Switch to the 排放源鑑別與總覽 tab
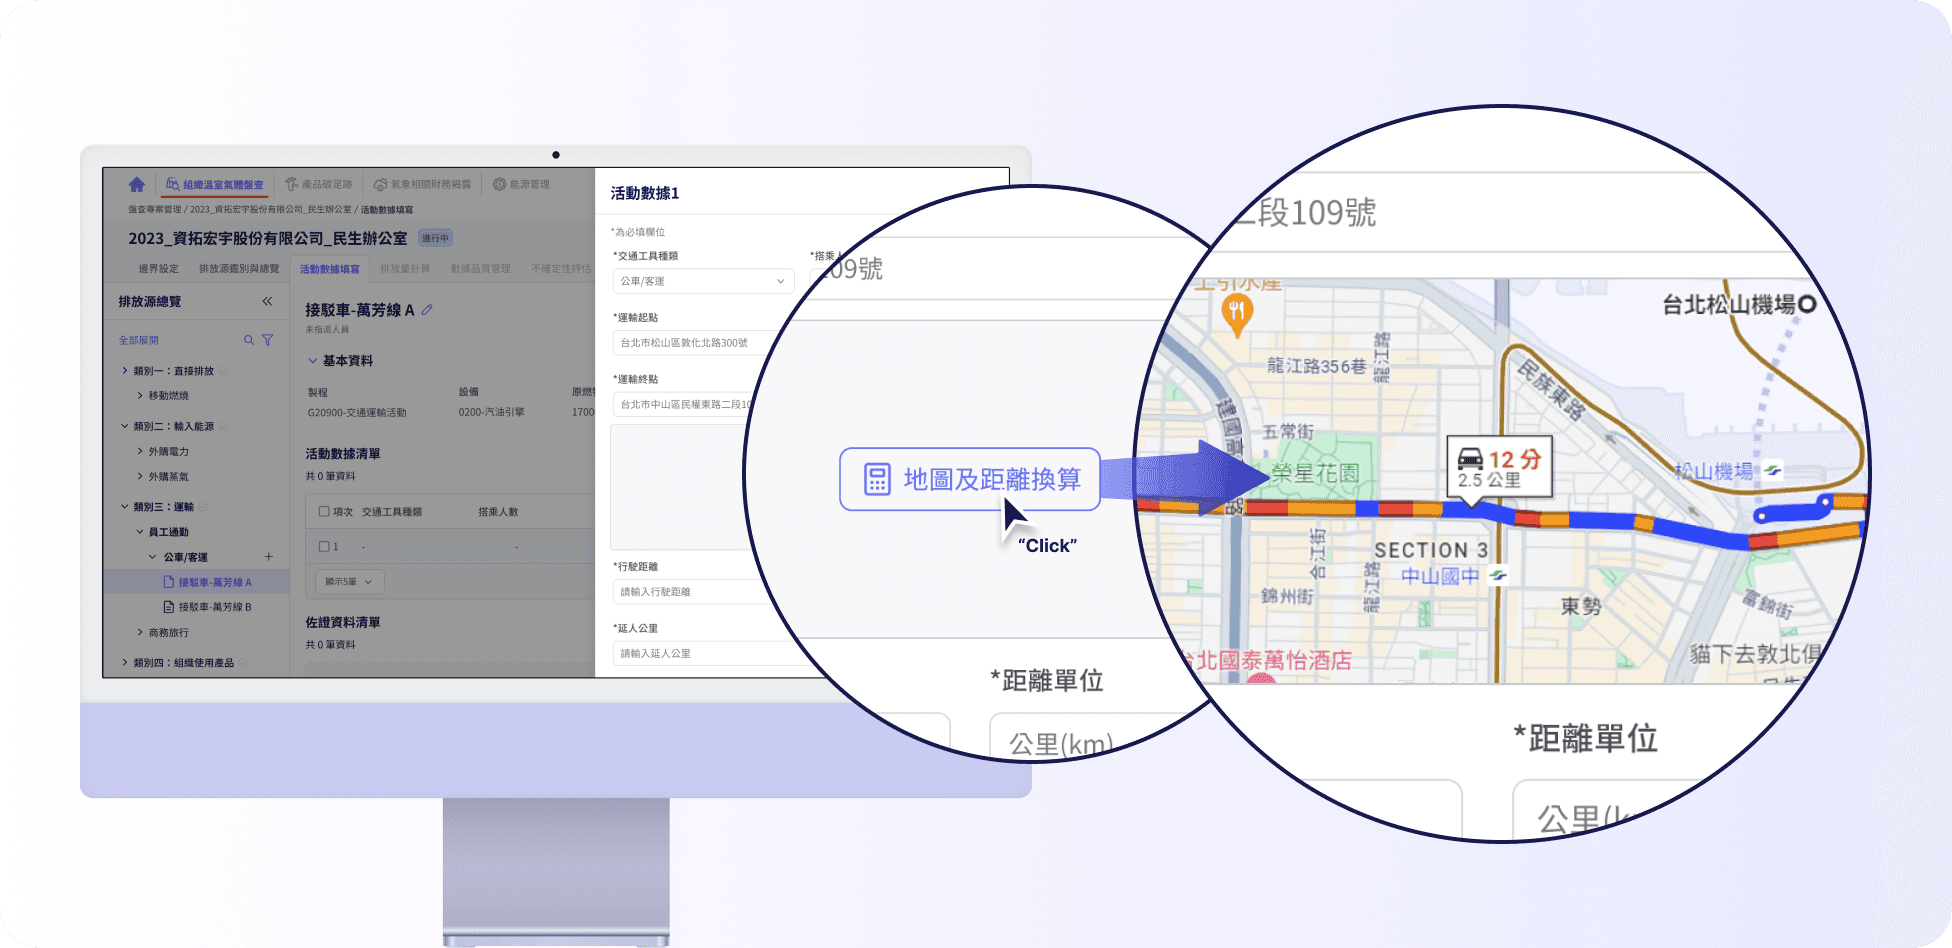 click(x=239, y=269)
